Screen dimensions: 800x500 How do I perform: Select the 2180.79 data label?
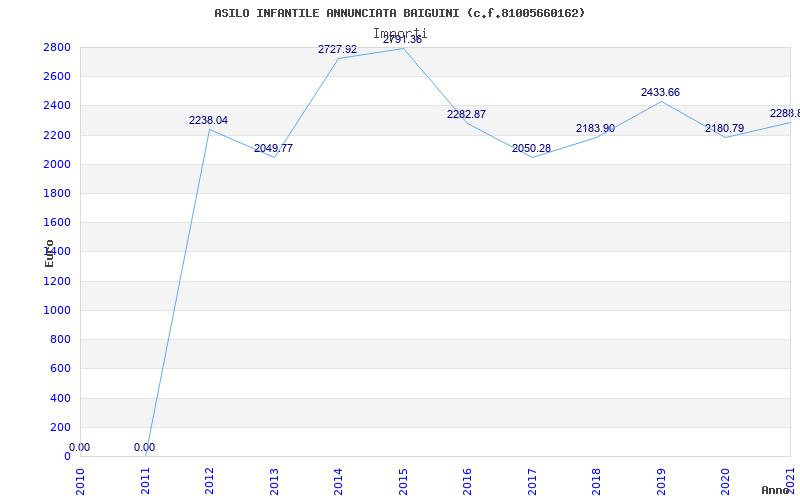coord(724,129)
